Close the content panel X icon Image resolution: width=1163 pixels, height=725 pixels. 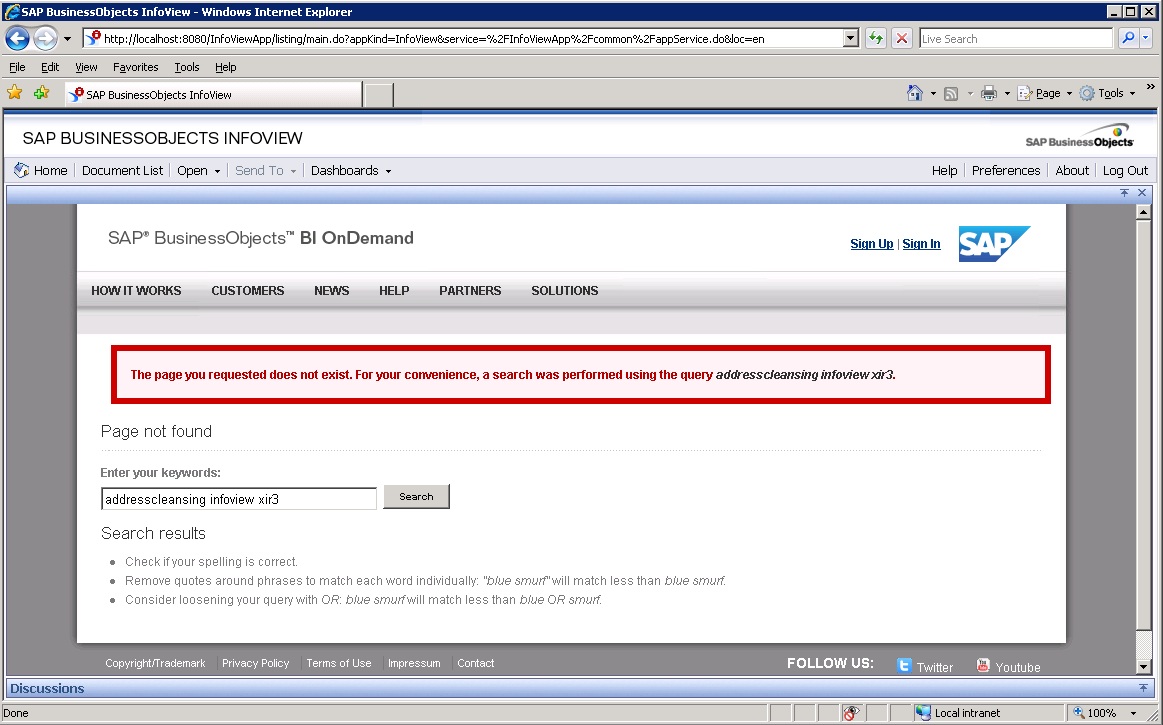click(1142, 193)
